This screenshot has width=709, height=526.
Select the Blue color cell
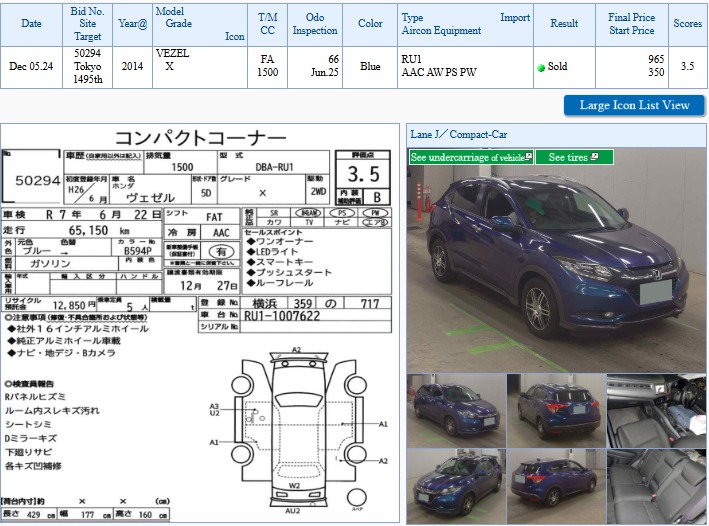tap(370, 67)
